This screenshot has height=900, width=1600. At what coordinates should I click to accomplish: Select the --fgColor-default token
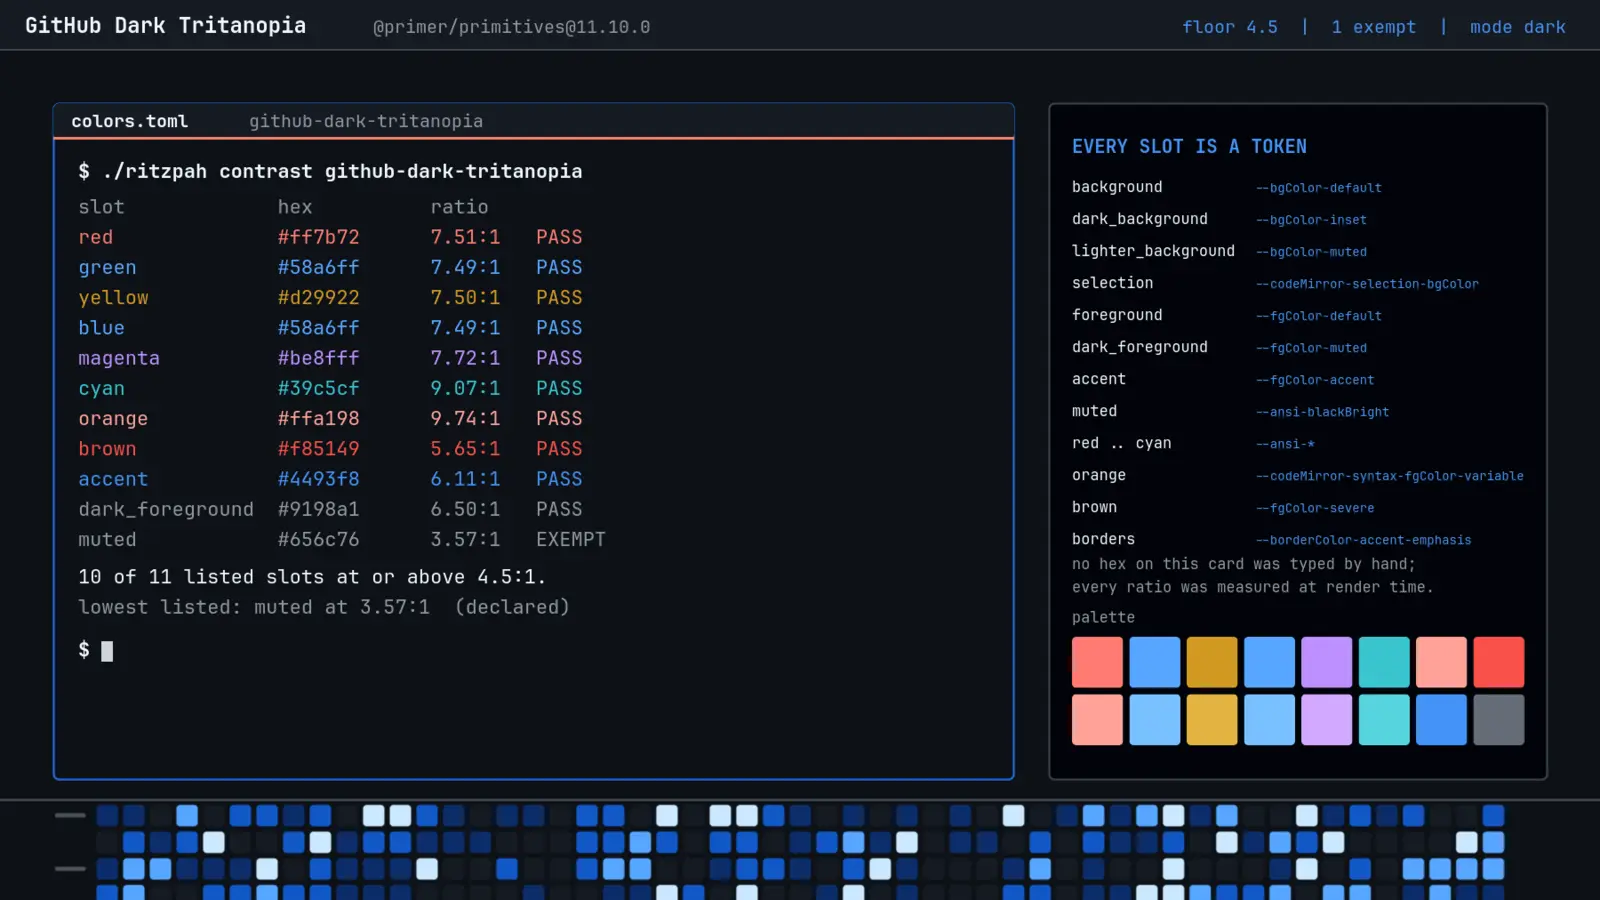[1319, 316]
